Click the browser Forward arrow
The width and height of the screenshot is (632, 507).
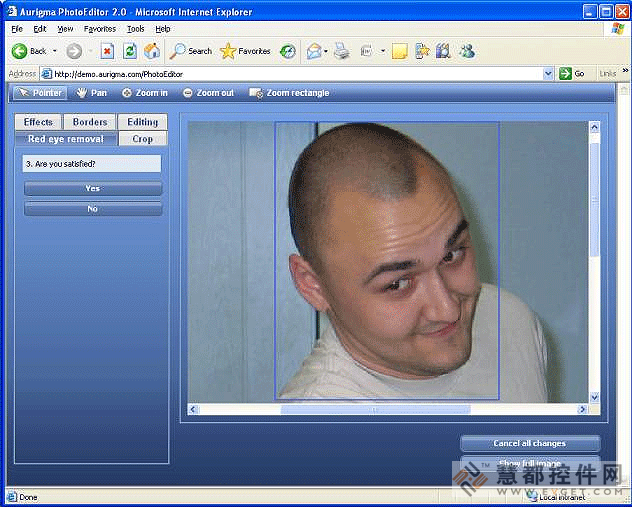click(74, 51)
